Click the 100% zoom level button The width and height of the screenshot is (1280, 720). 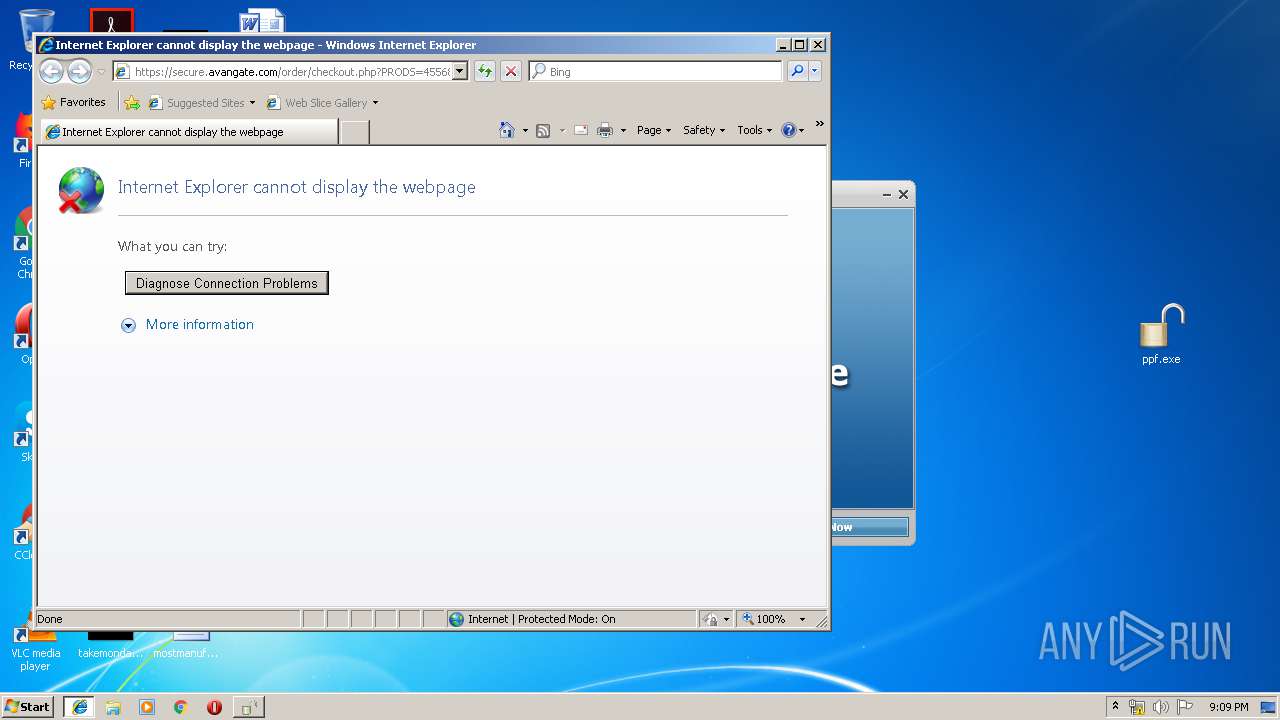coord(765,619)
